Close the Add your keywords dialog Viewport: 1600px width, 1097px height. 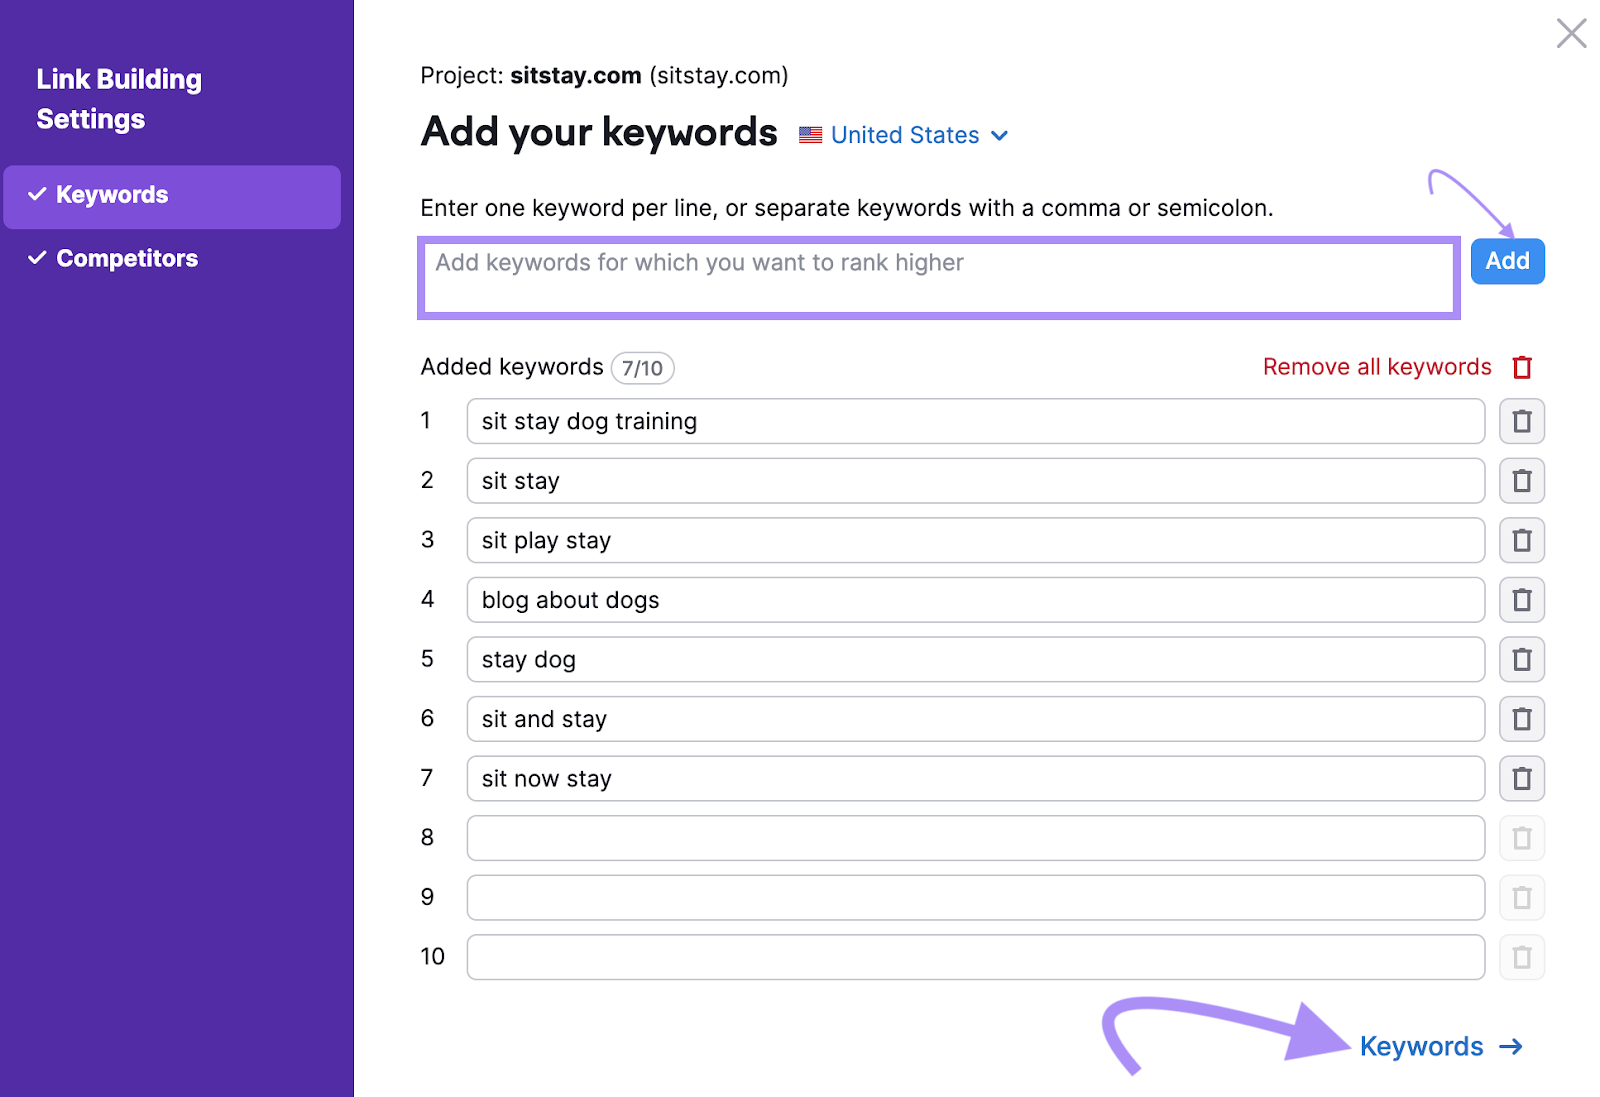[x=1571, y=33]
